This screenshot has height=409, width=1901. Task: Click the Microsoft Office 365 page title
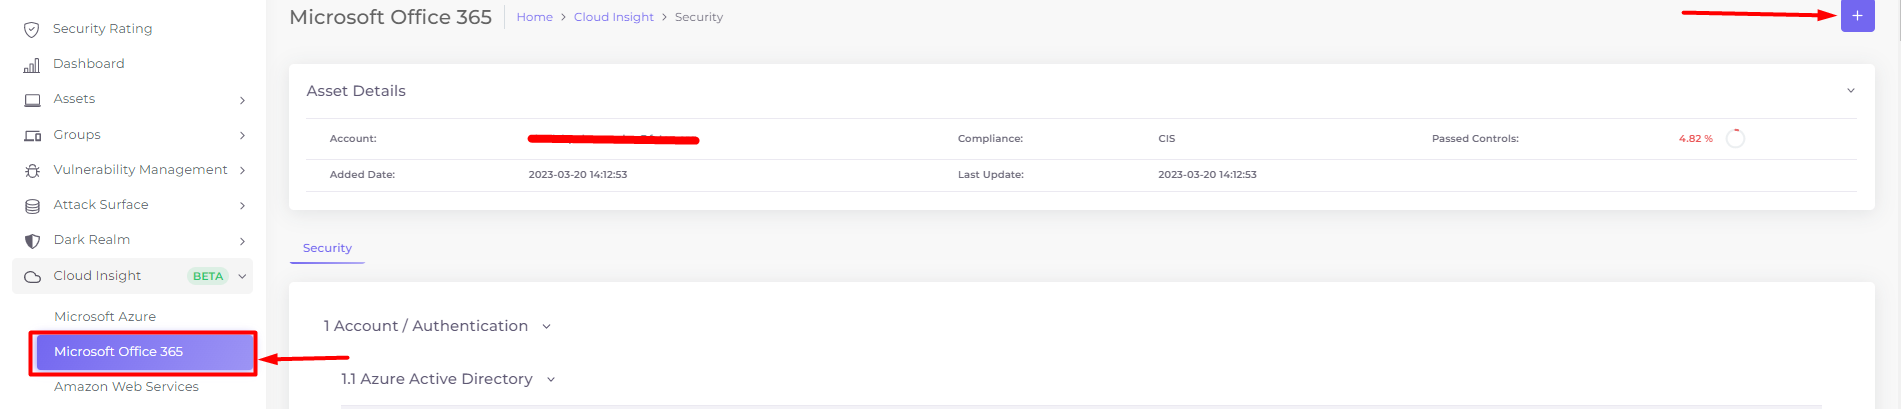click(390, 17)
